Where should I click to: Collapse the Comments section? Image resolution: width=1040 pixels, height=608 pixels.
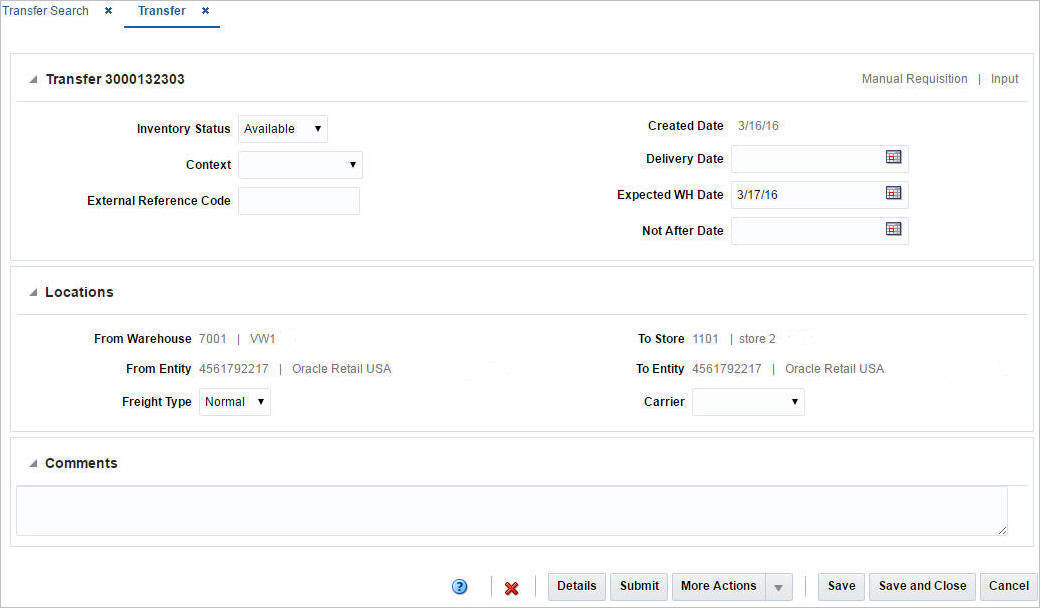(x=31, y=462)
